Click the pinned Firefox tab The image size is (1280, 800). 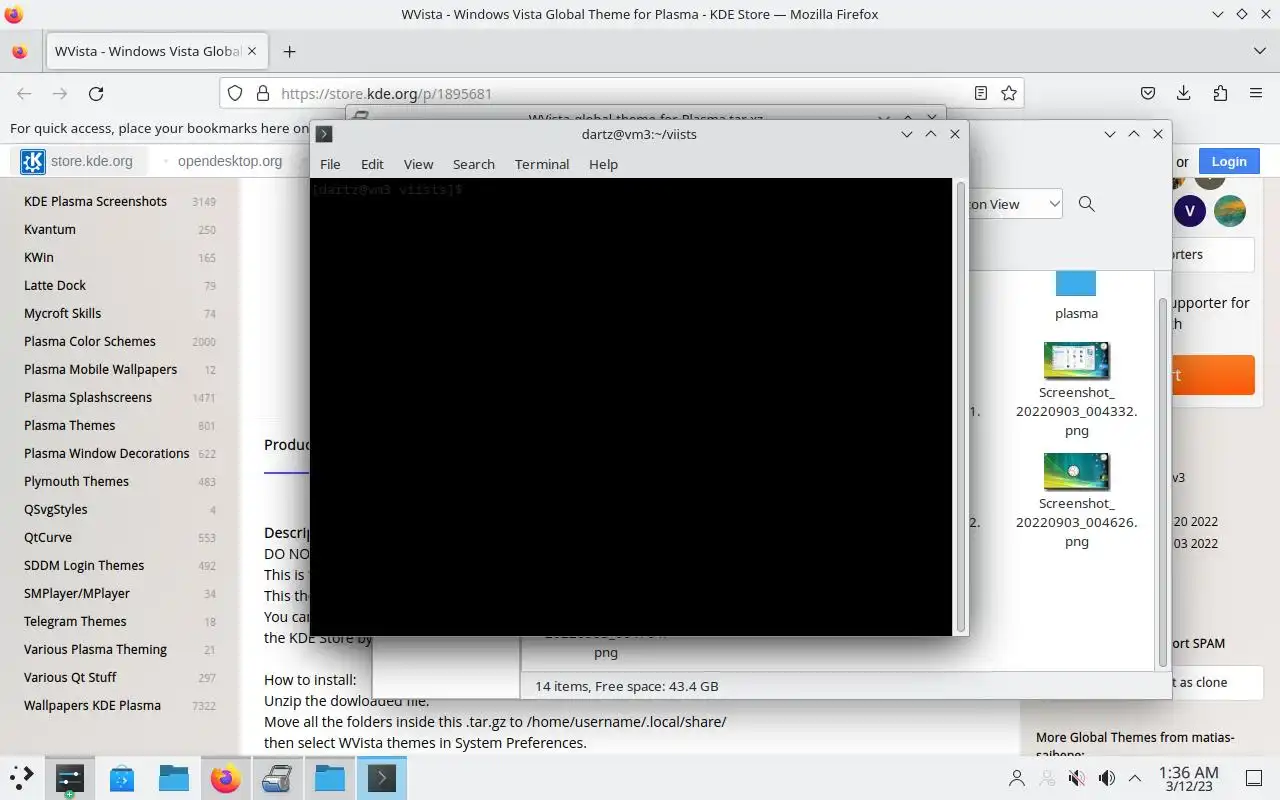[x=20, y=51]
